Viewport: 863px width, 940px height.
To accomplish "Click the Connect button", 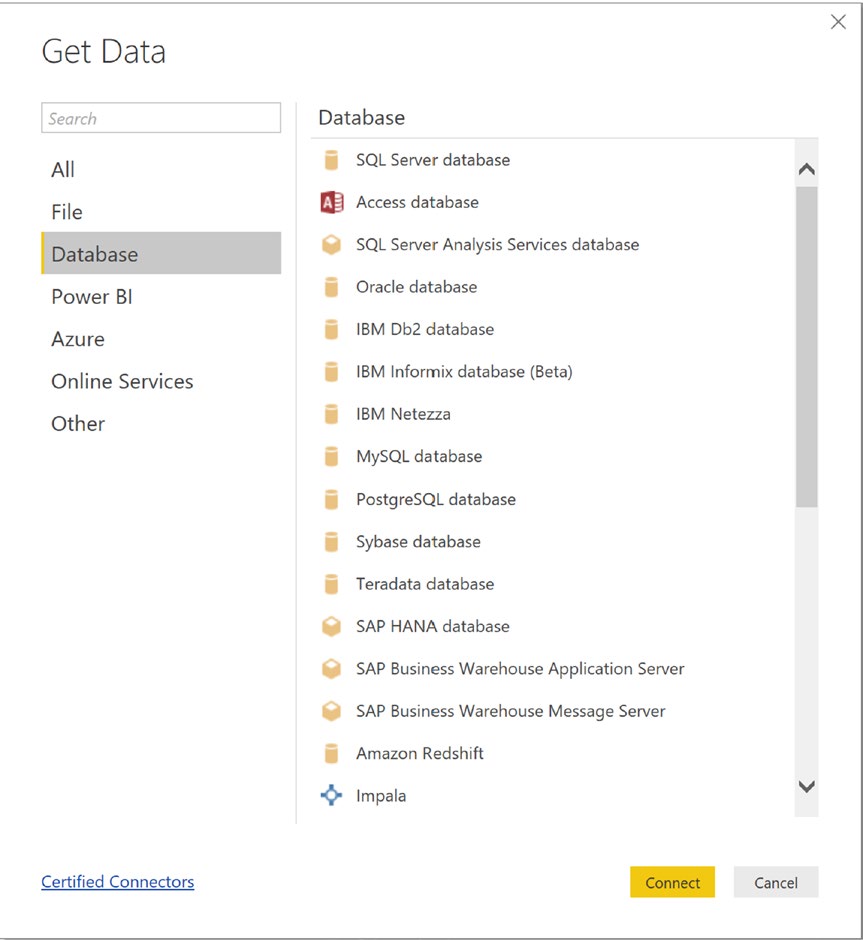I will pos(672,882).
